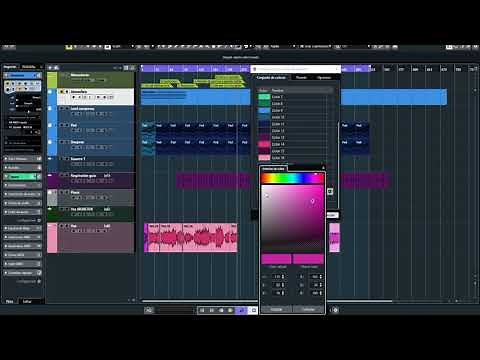Viewport: 480px width, 360px height.
Task: Click the pink waveform audio clip
Action: pos(191,238)
